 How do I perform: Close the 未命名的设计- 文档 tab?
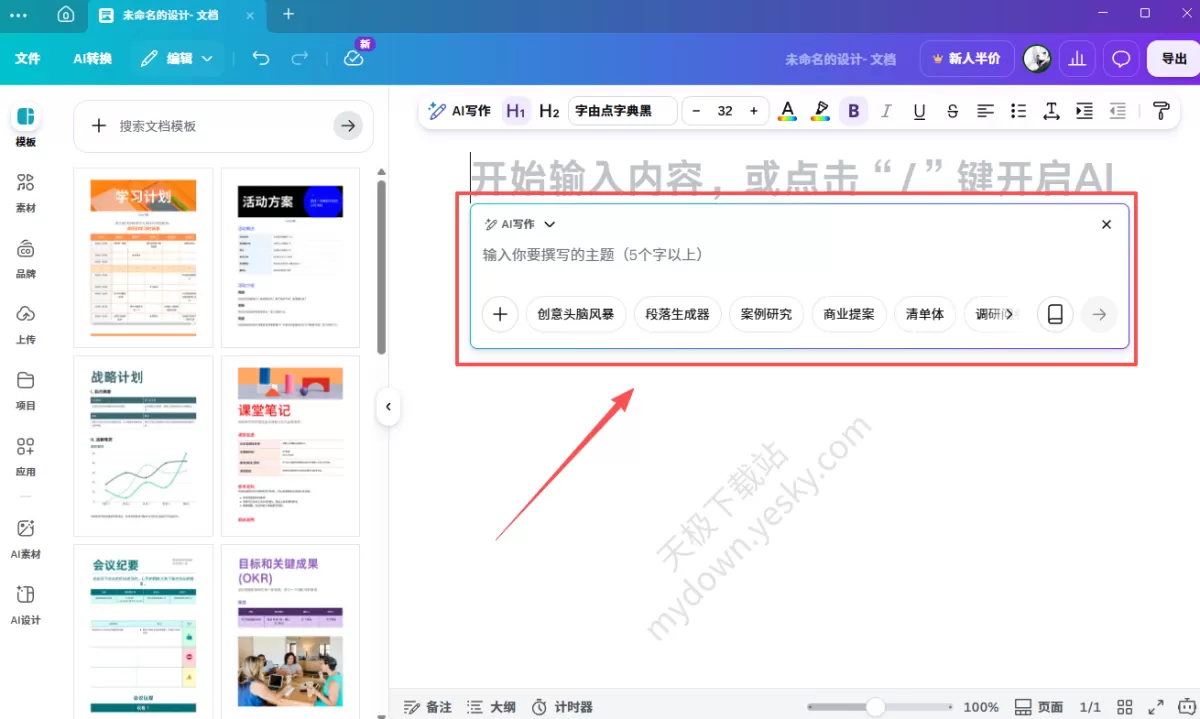pos(250,15)
